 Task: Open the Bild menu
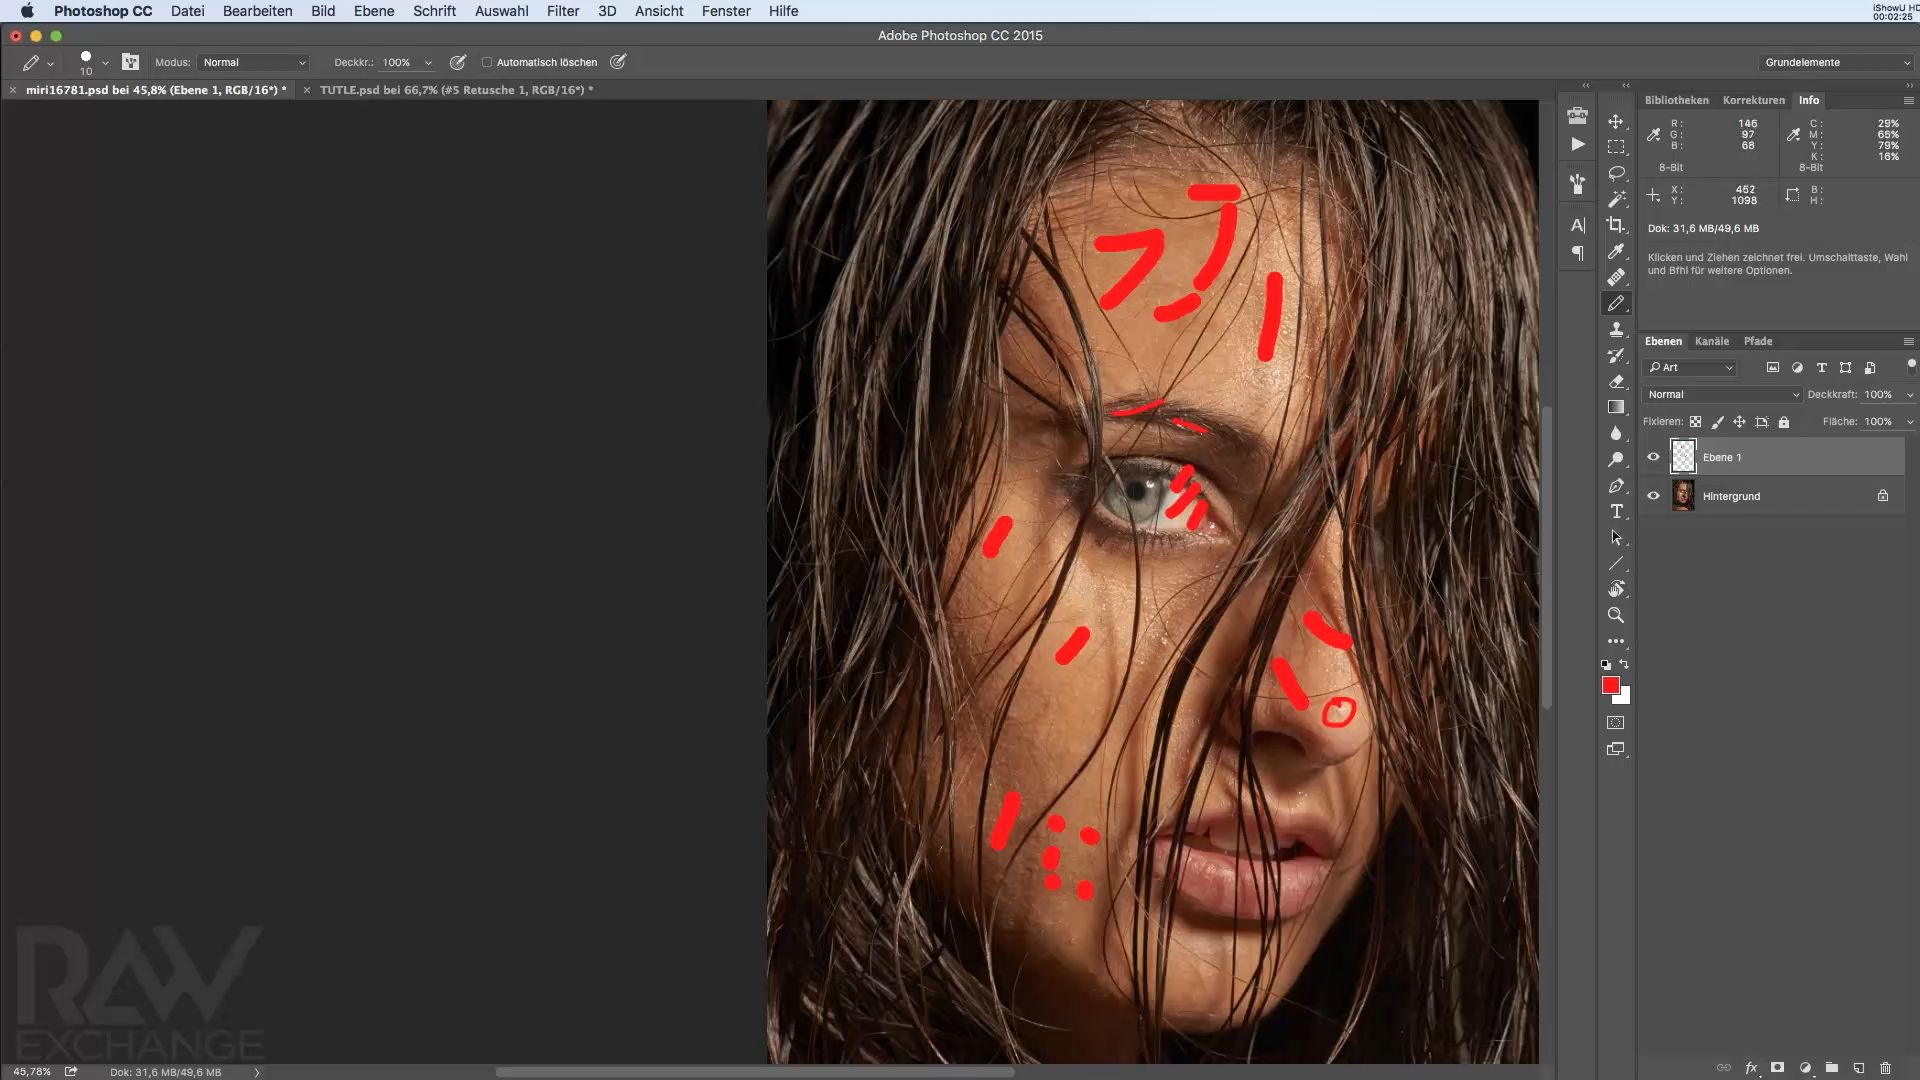[x=323, y=11]
